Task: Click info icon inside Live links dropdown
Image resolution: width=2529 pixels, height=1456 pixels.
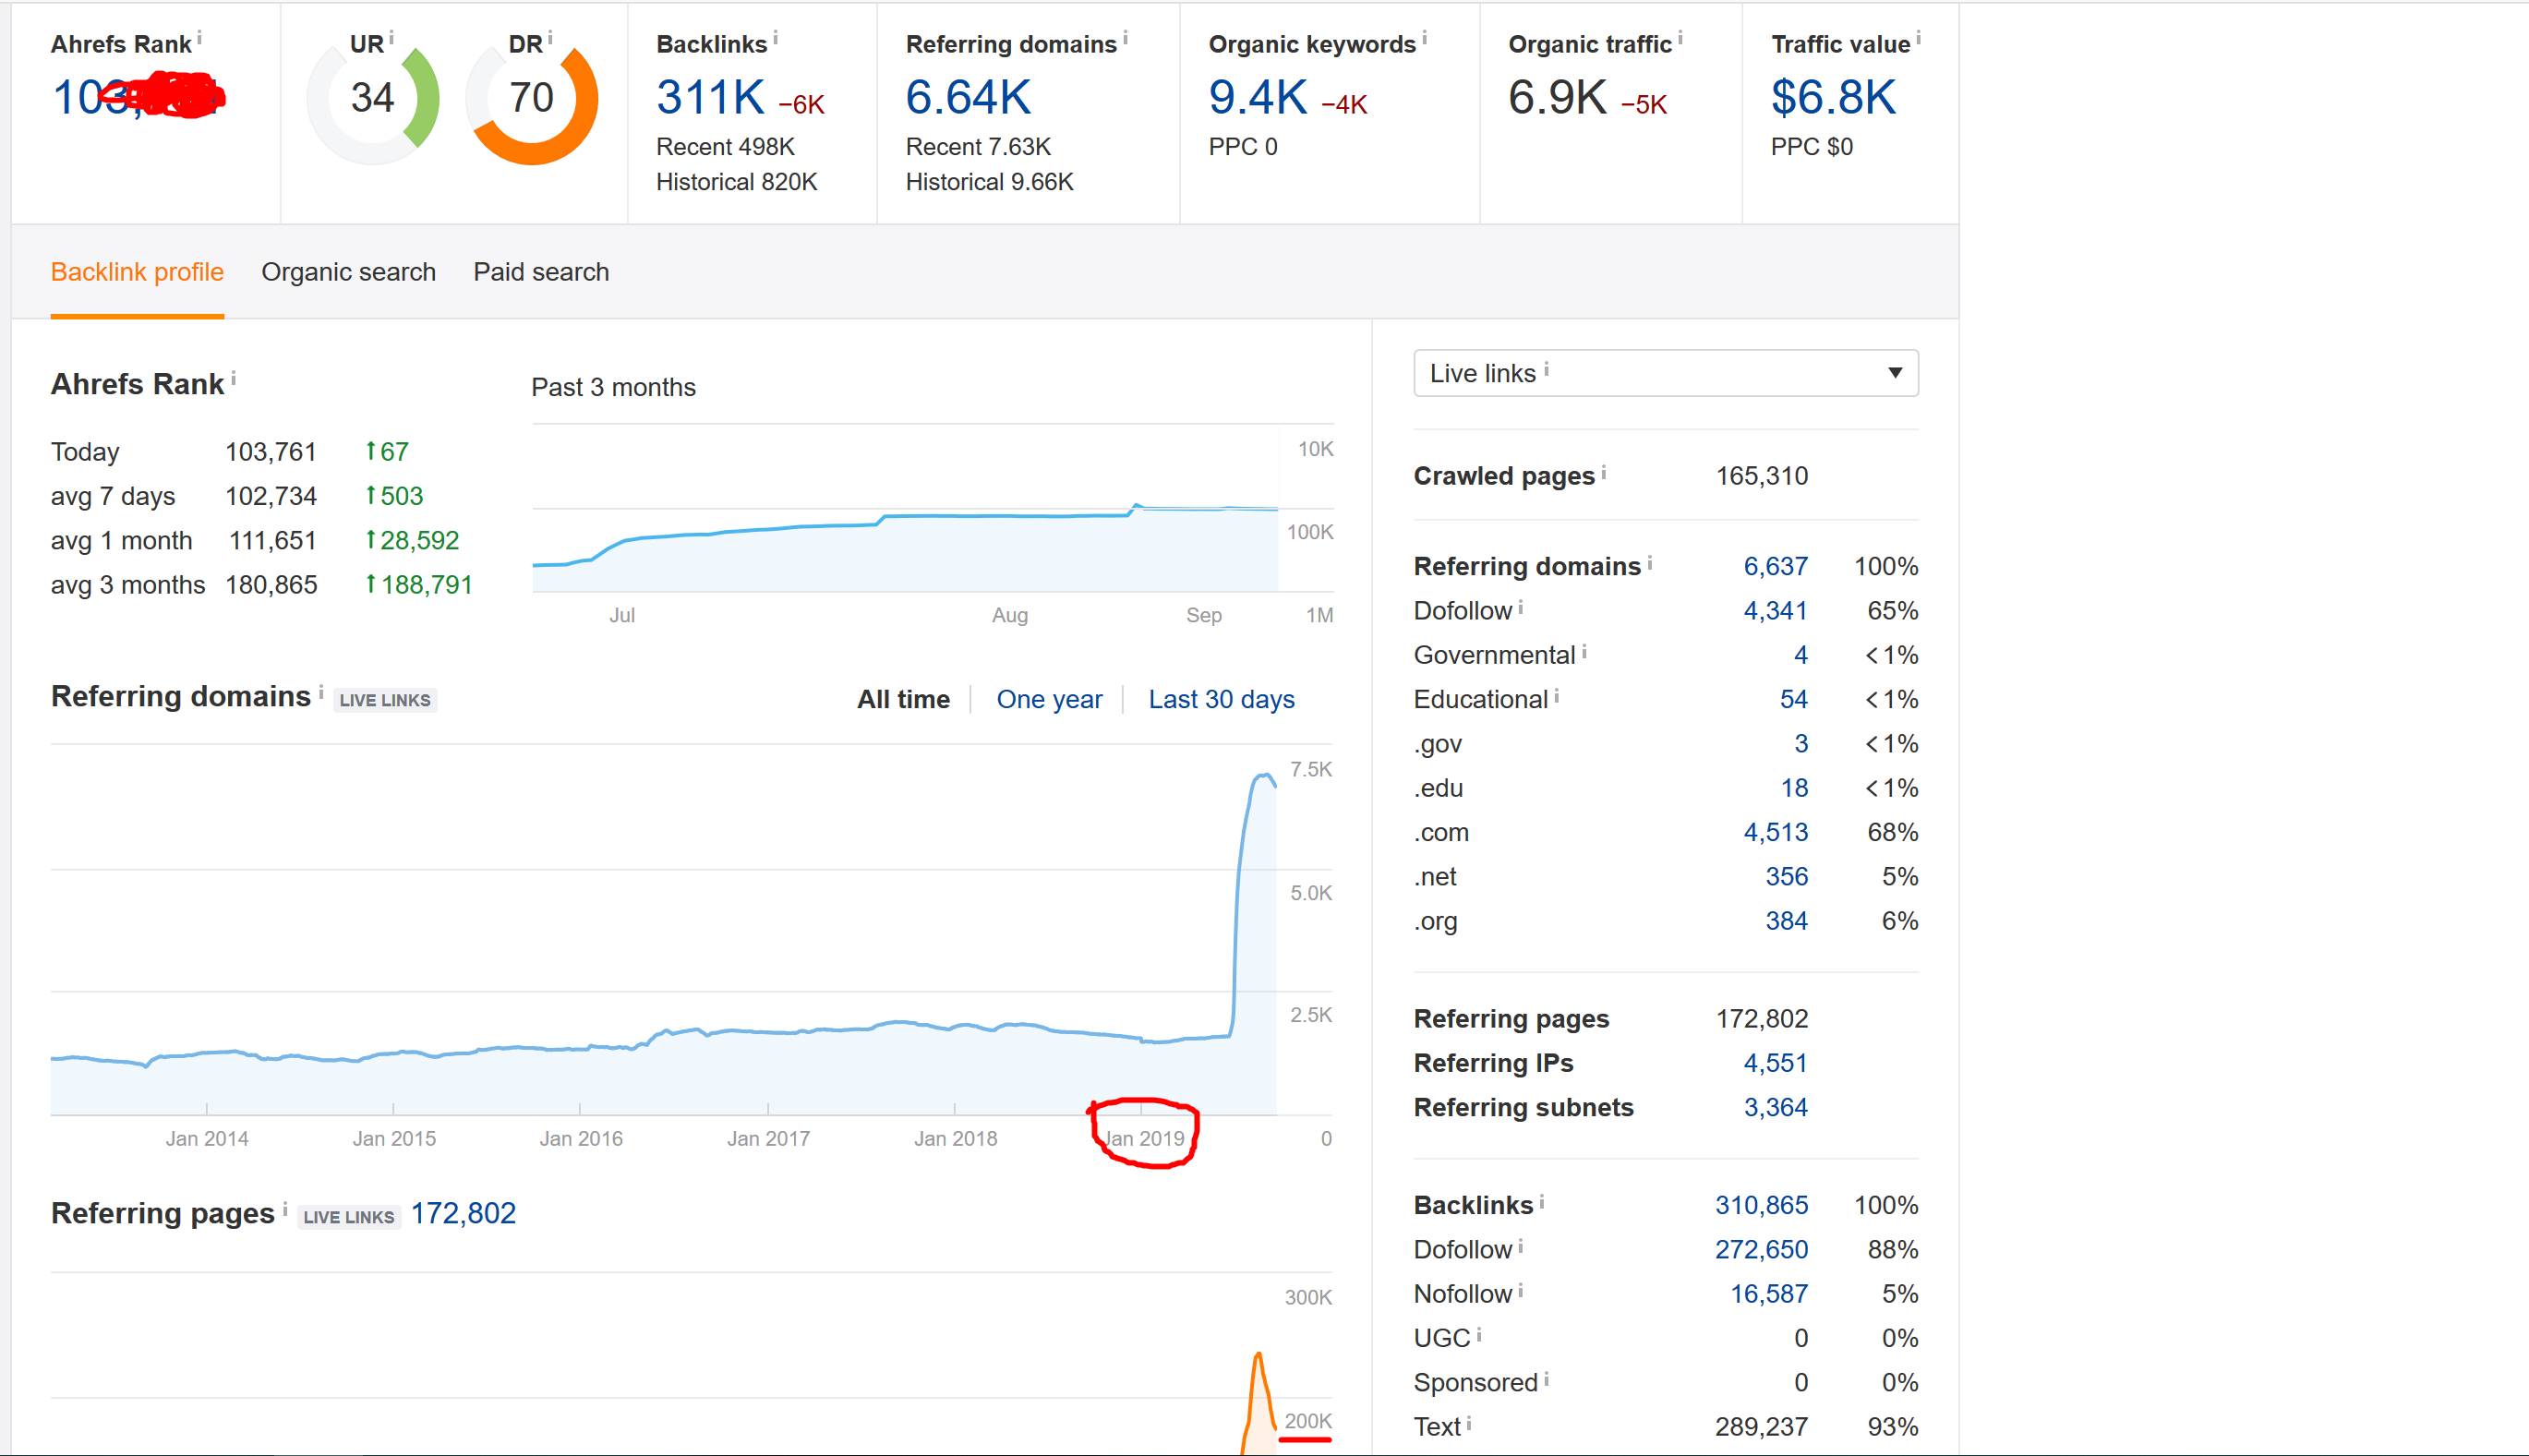Action: point(1546,369)
